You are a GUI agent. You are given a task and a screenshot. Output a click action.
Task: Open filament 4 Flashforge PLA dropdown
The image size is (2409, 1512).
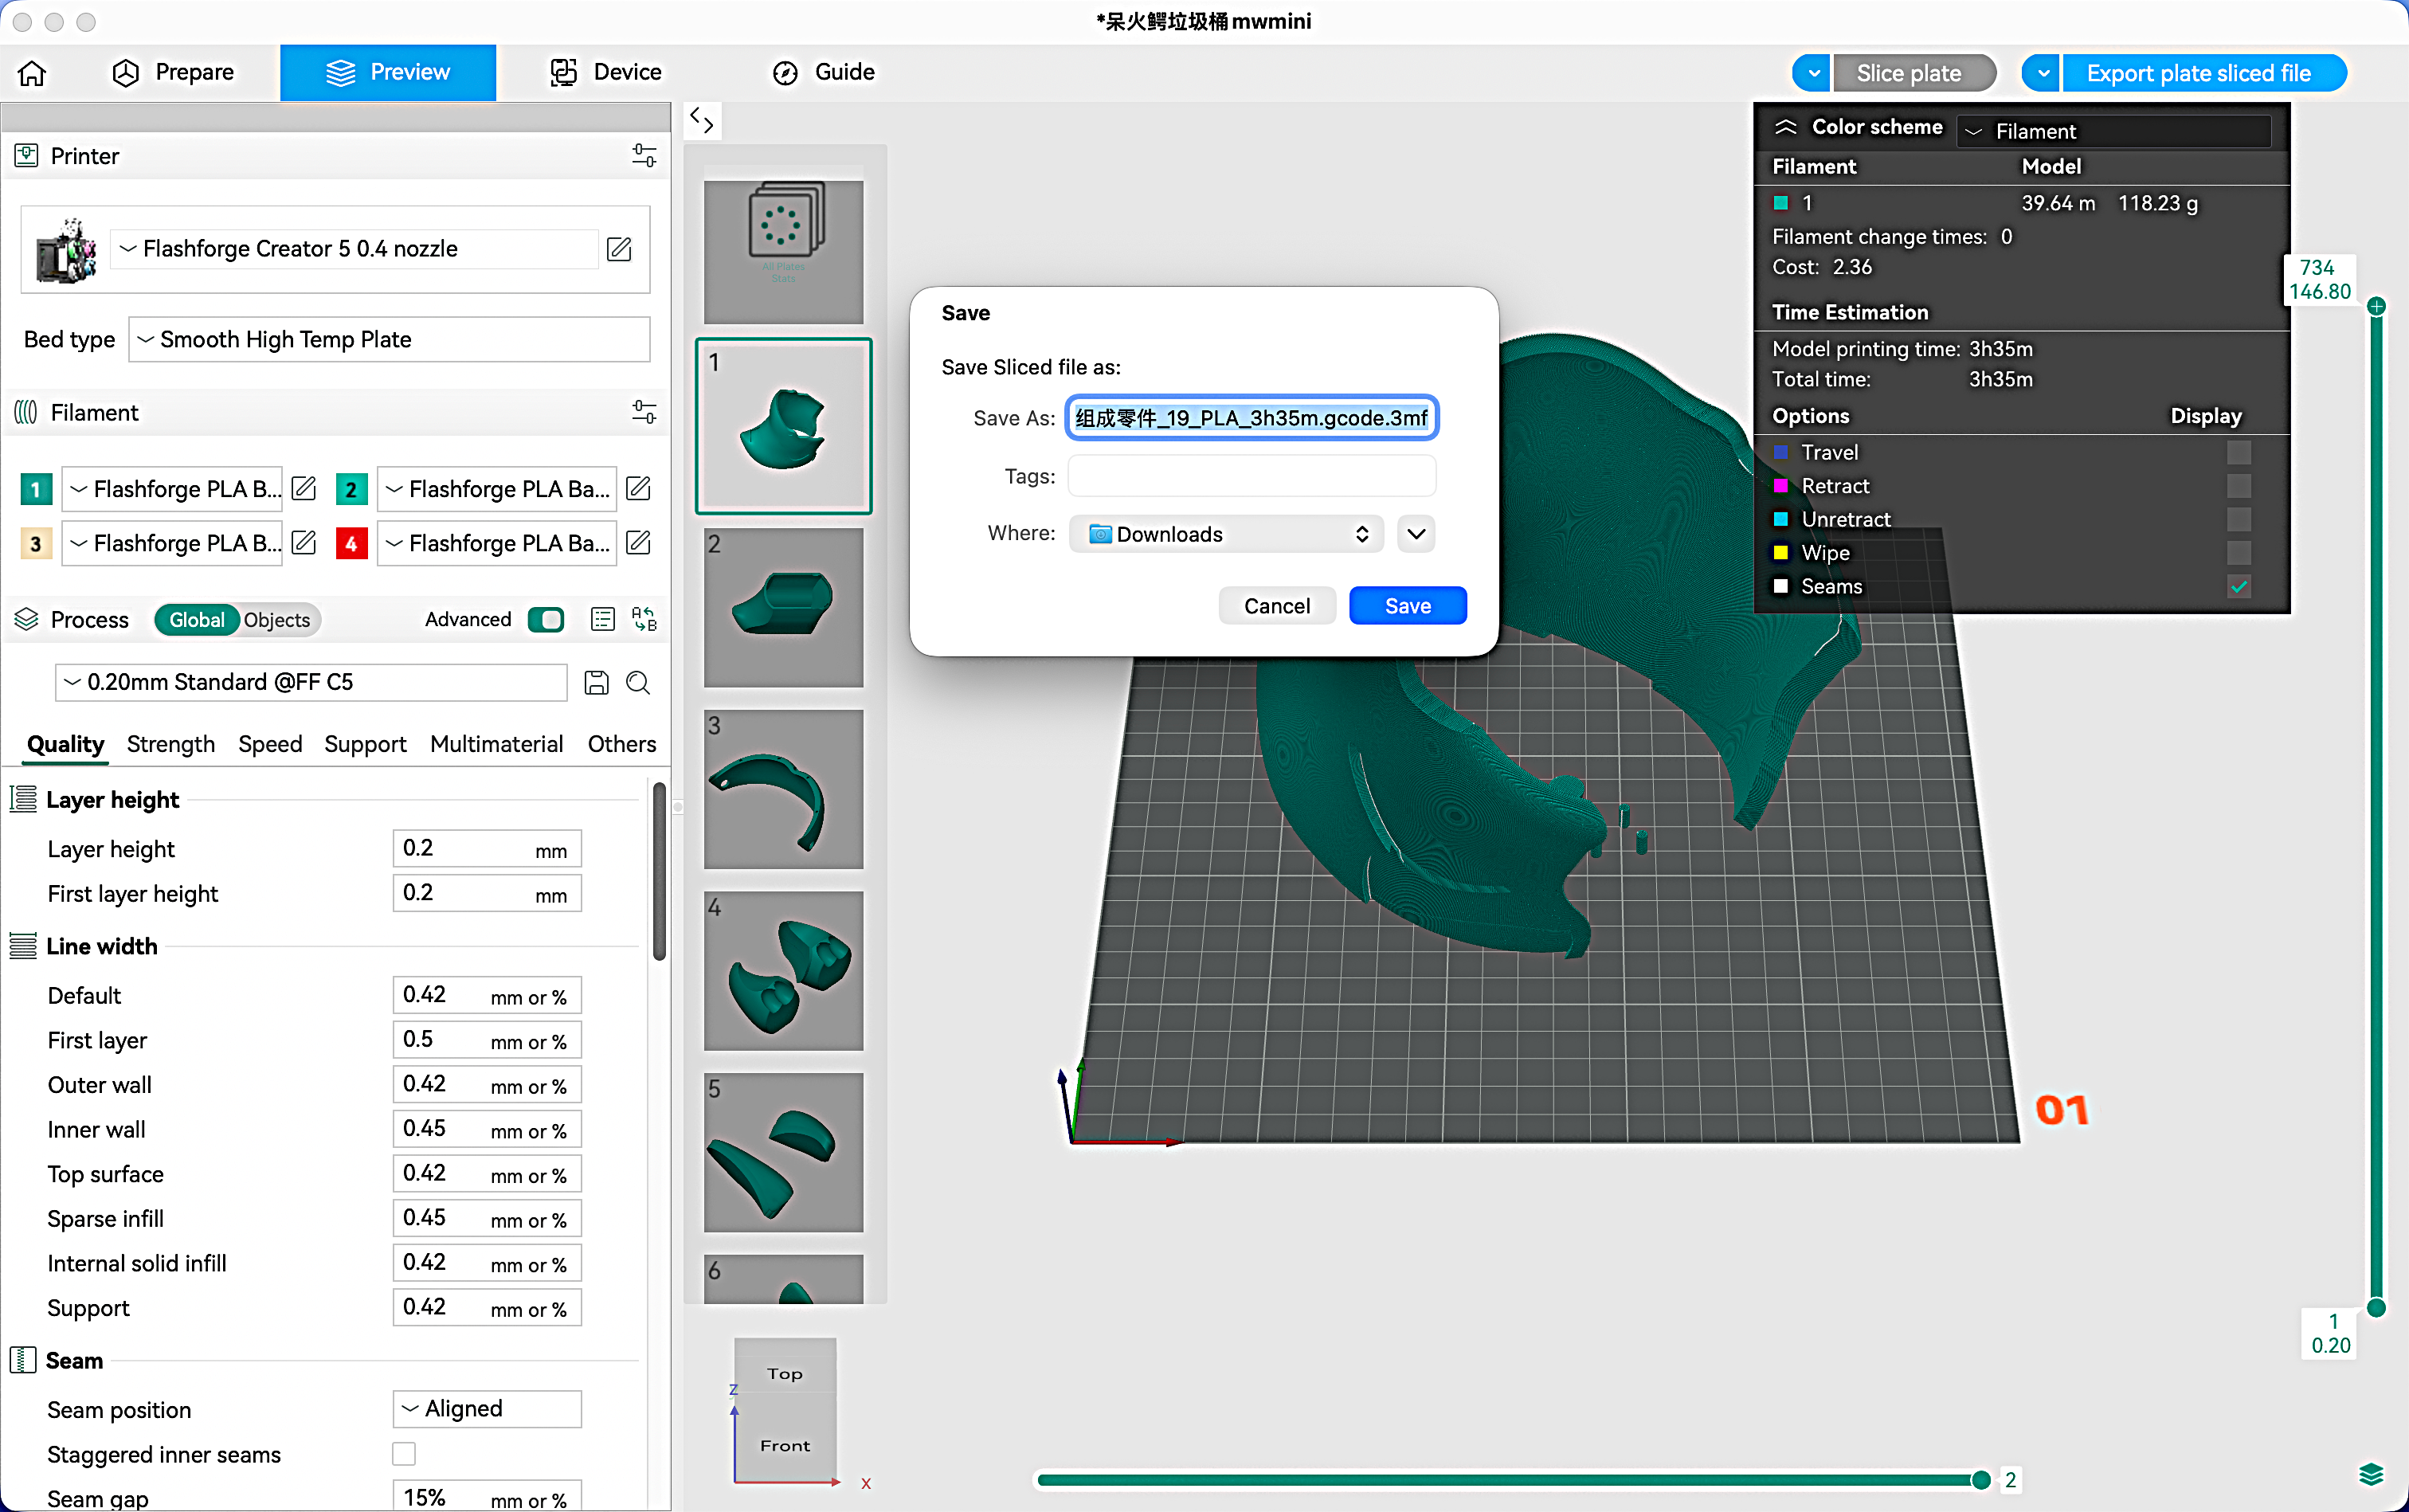pos(497,543)
